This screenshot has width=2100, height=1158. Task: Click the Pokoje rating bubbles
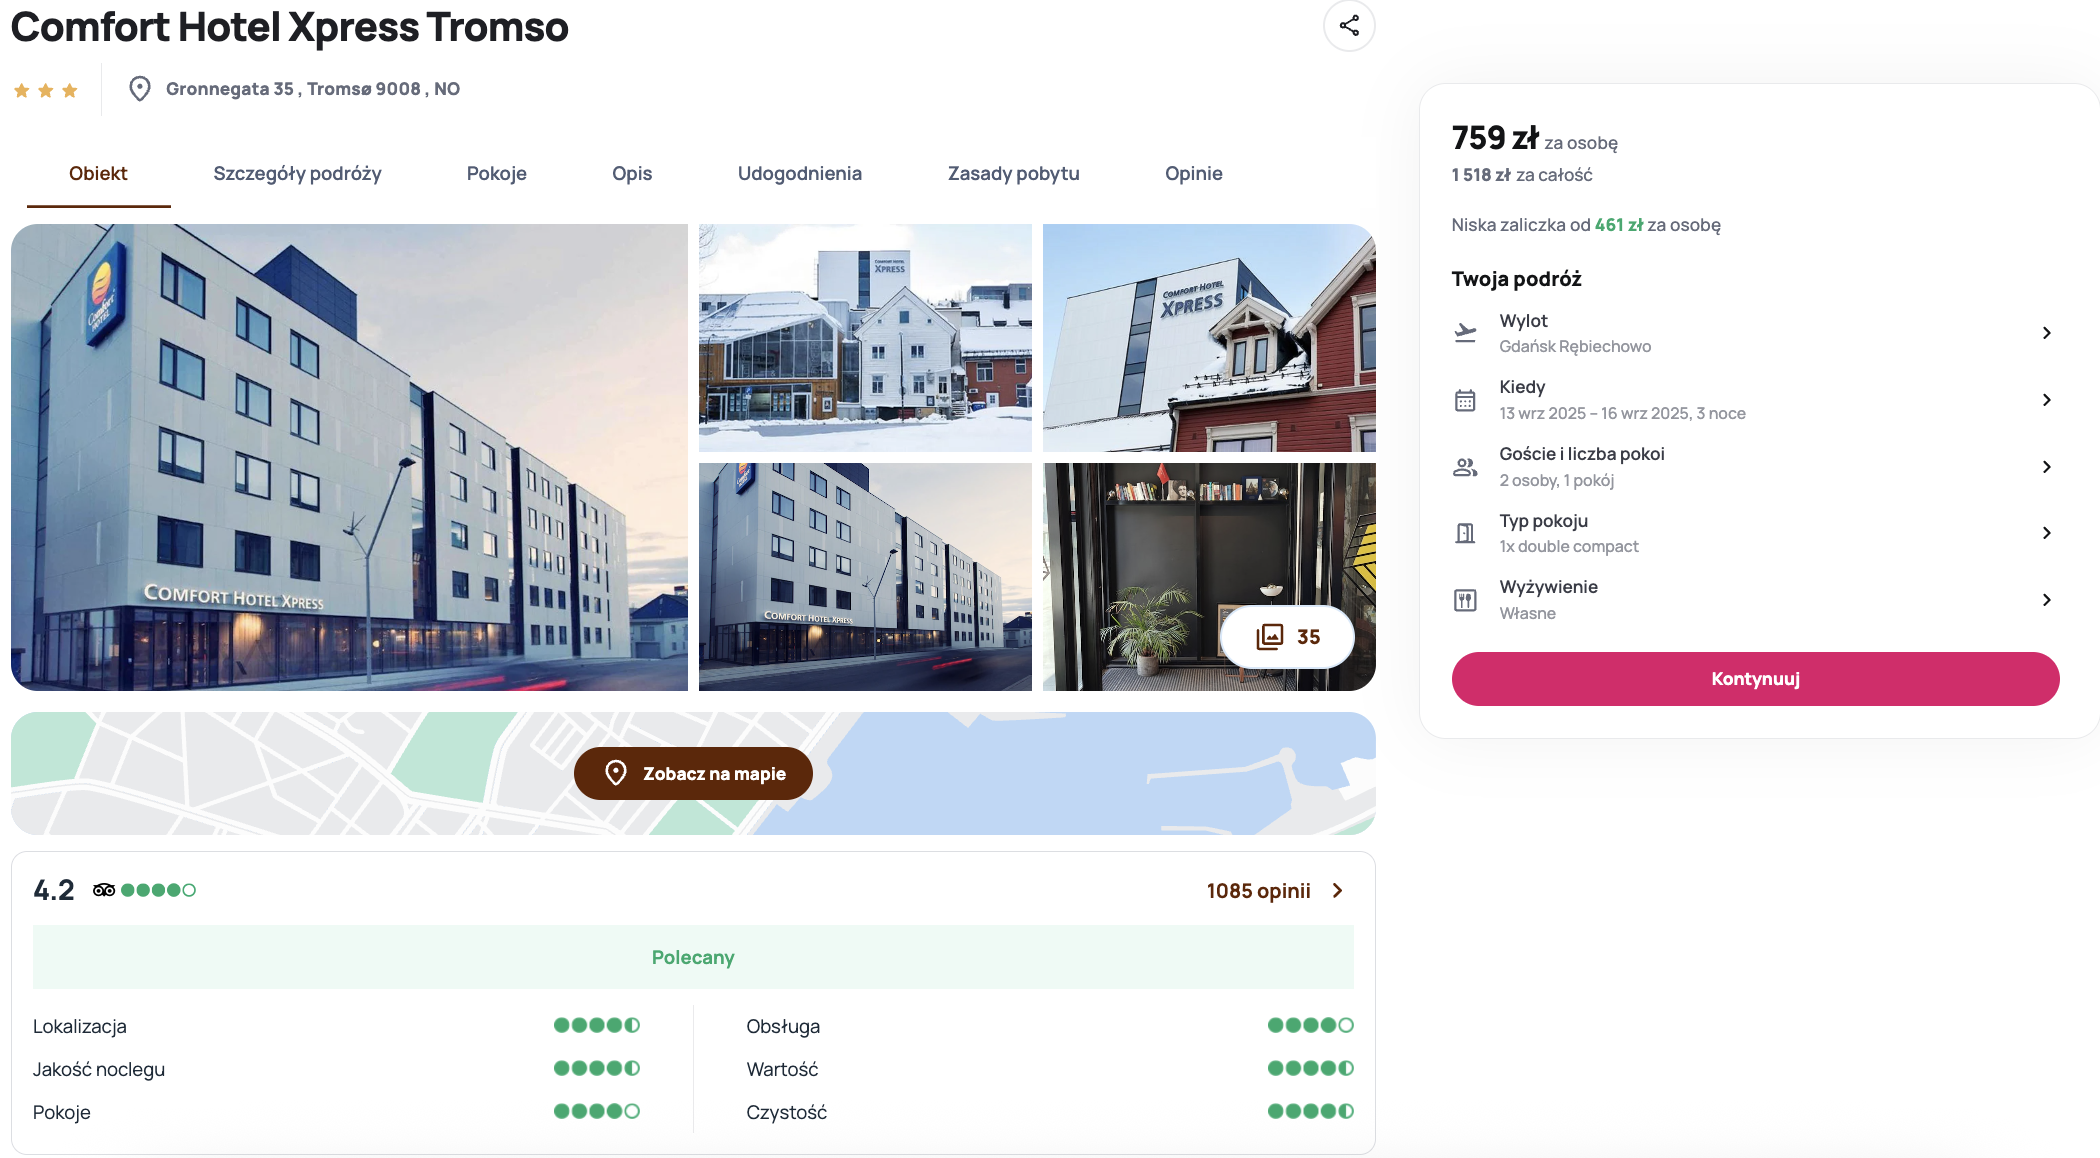point(597,1111)
